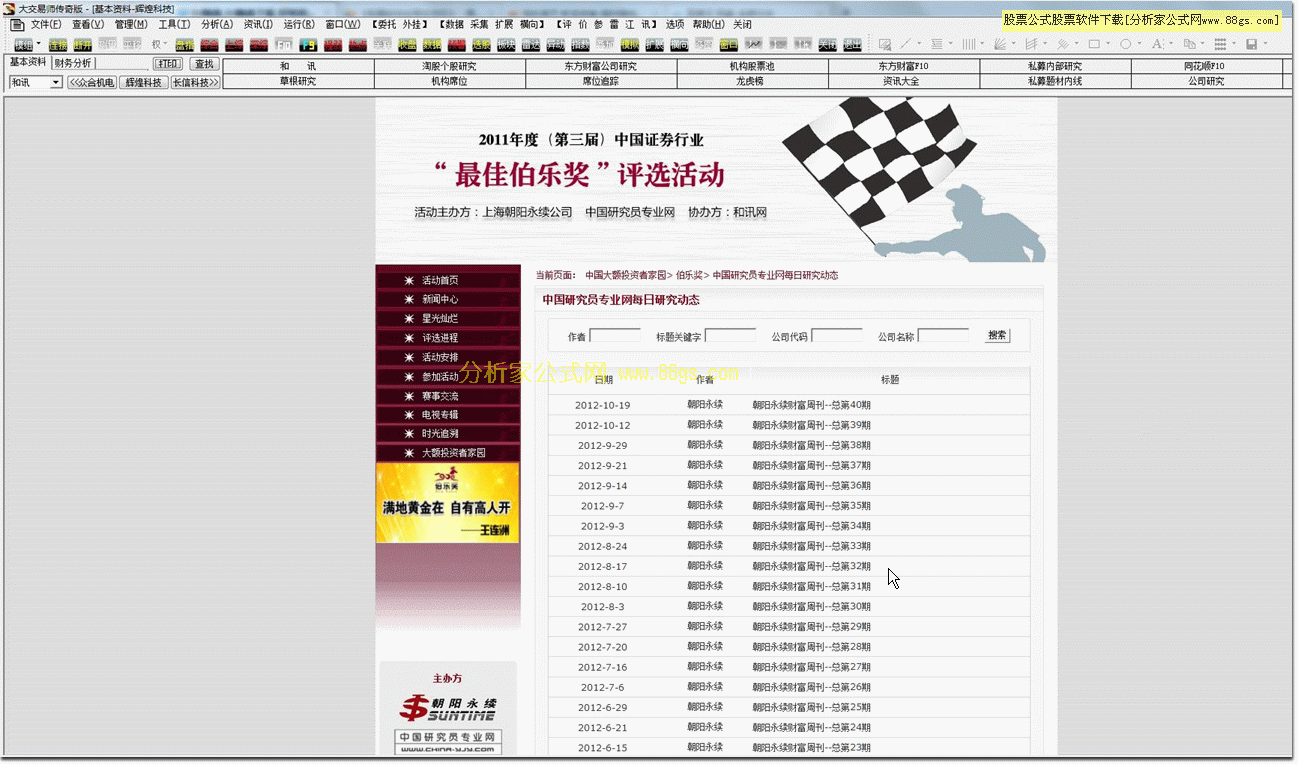Select the rectangle drawing tool
The width and height of the screenshot is (1298, 764).
click(1094, 44)
